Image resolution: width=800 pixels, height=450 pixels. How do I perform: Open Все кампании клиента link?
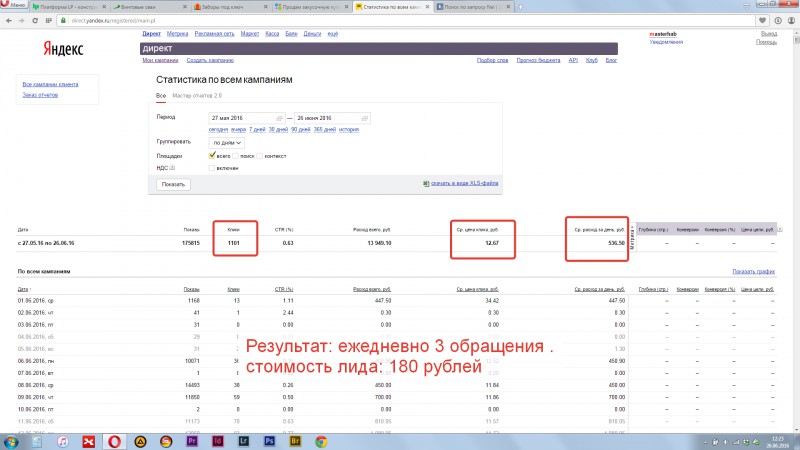coord(51,84)
